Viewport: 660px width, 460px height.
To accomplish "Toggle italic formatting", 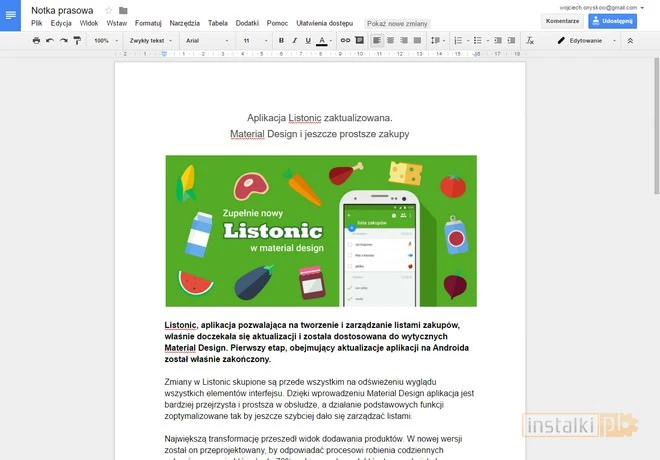I will [x=294, y=41].
